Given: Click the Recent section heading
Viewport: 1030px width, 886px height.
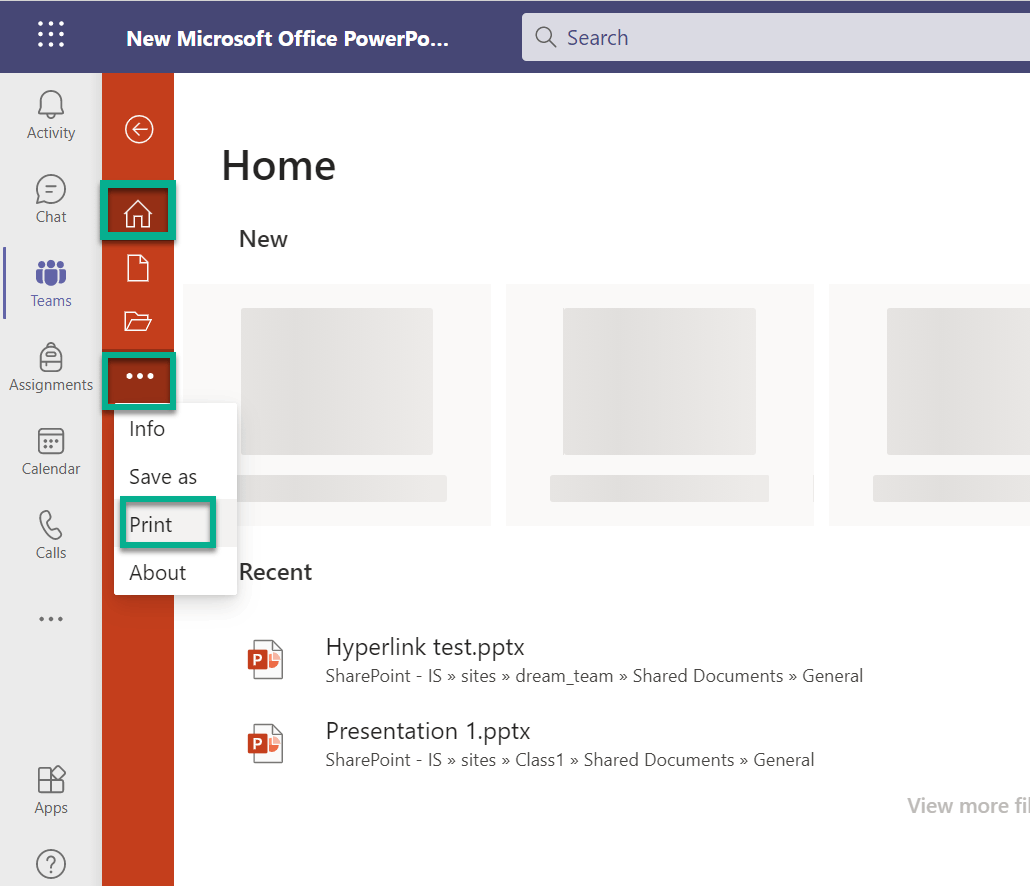Looking at the screenshot, I should [275, 572].
